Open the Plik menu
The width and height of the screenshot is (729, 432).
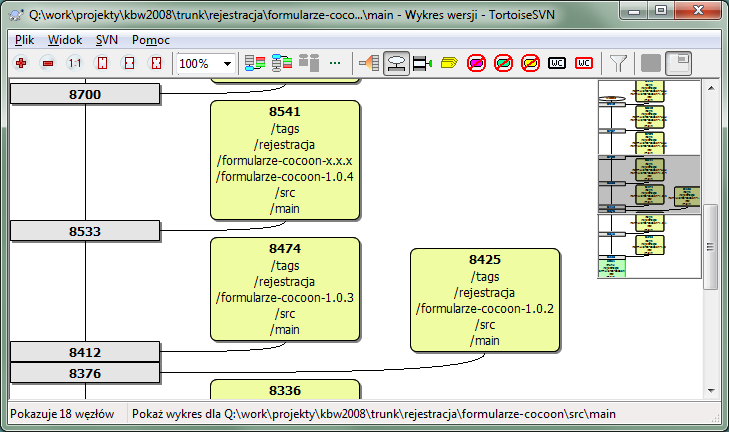coord(24,40)
